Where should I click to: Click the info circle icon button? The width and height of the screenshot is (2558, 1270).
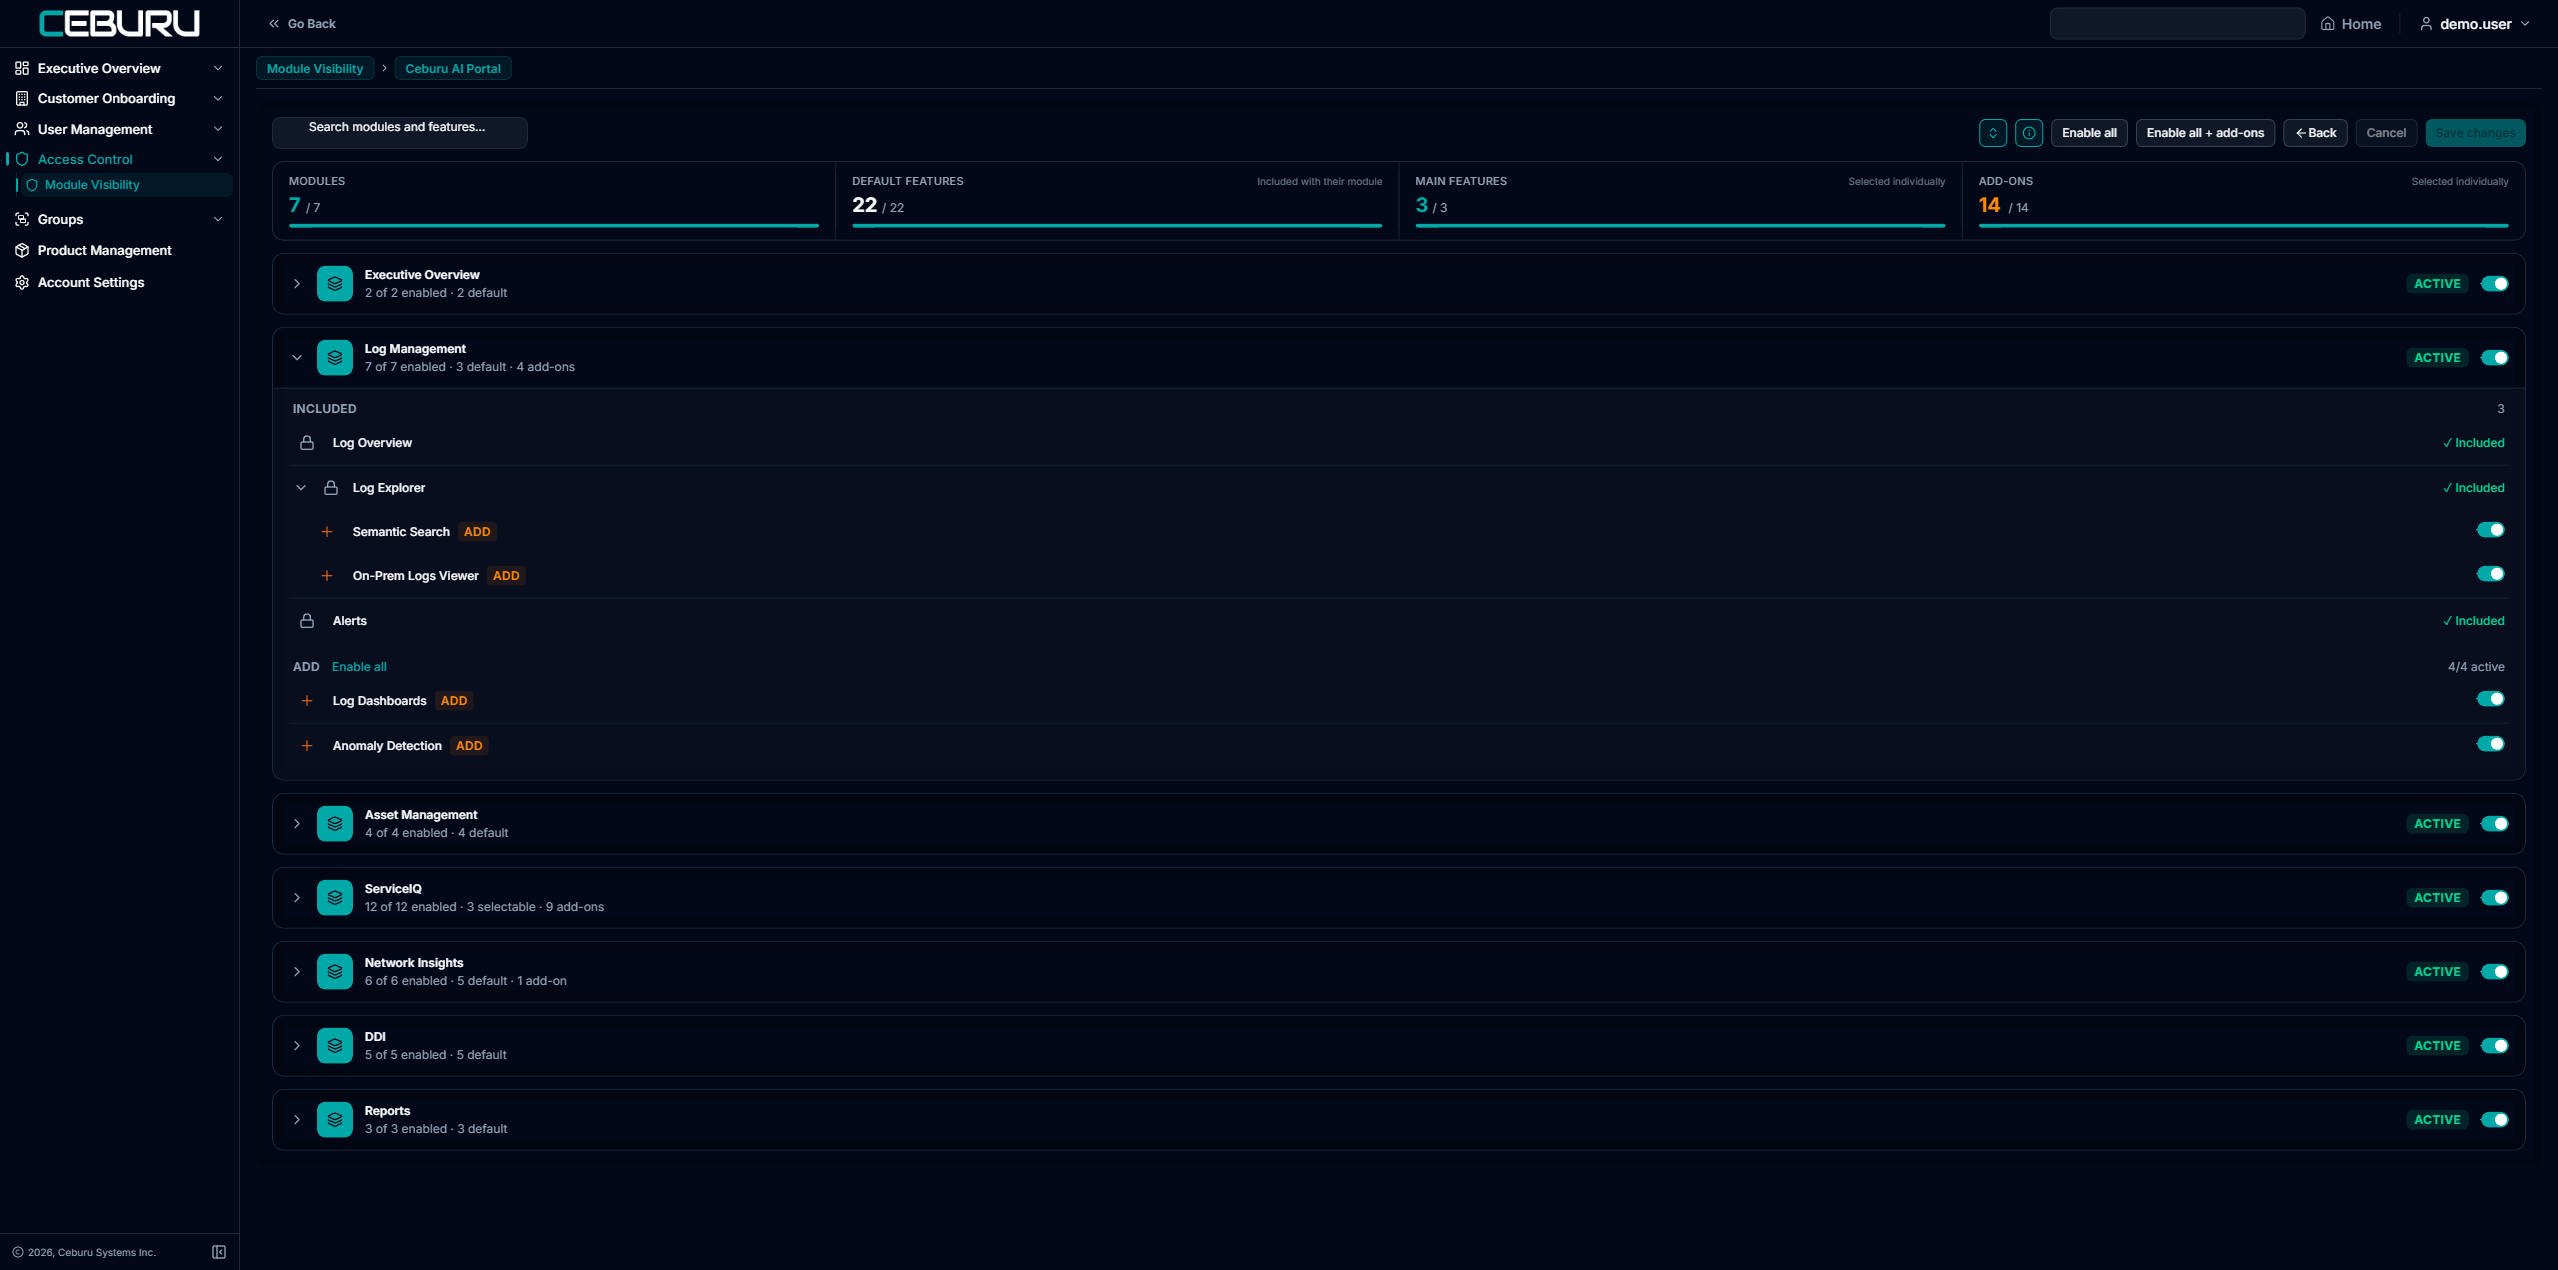(2028, 133)
